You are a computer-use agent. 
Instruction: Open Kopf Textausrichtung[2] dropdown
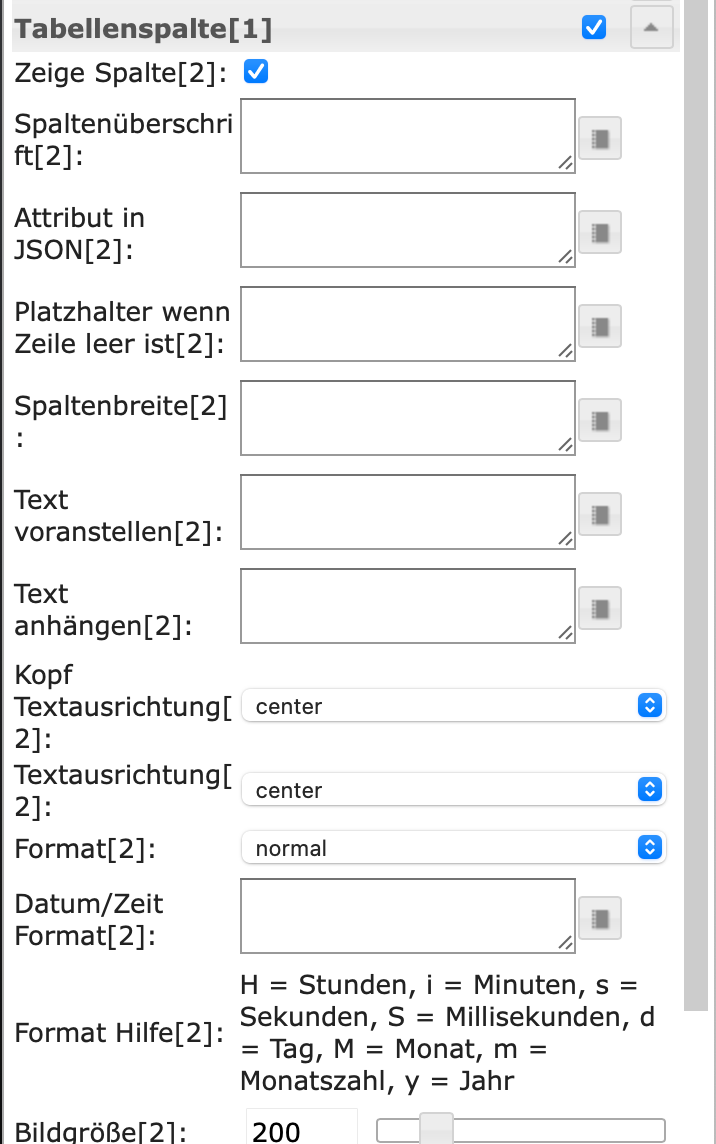coord(453,706)
